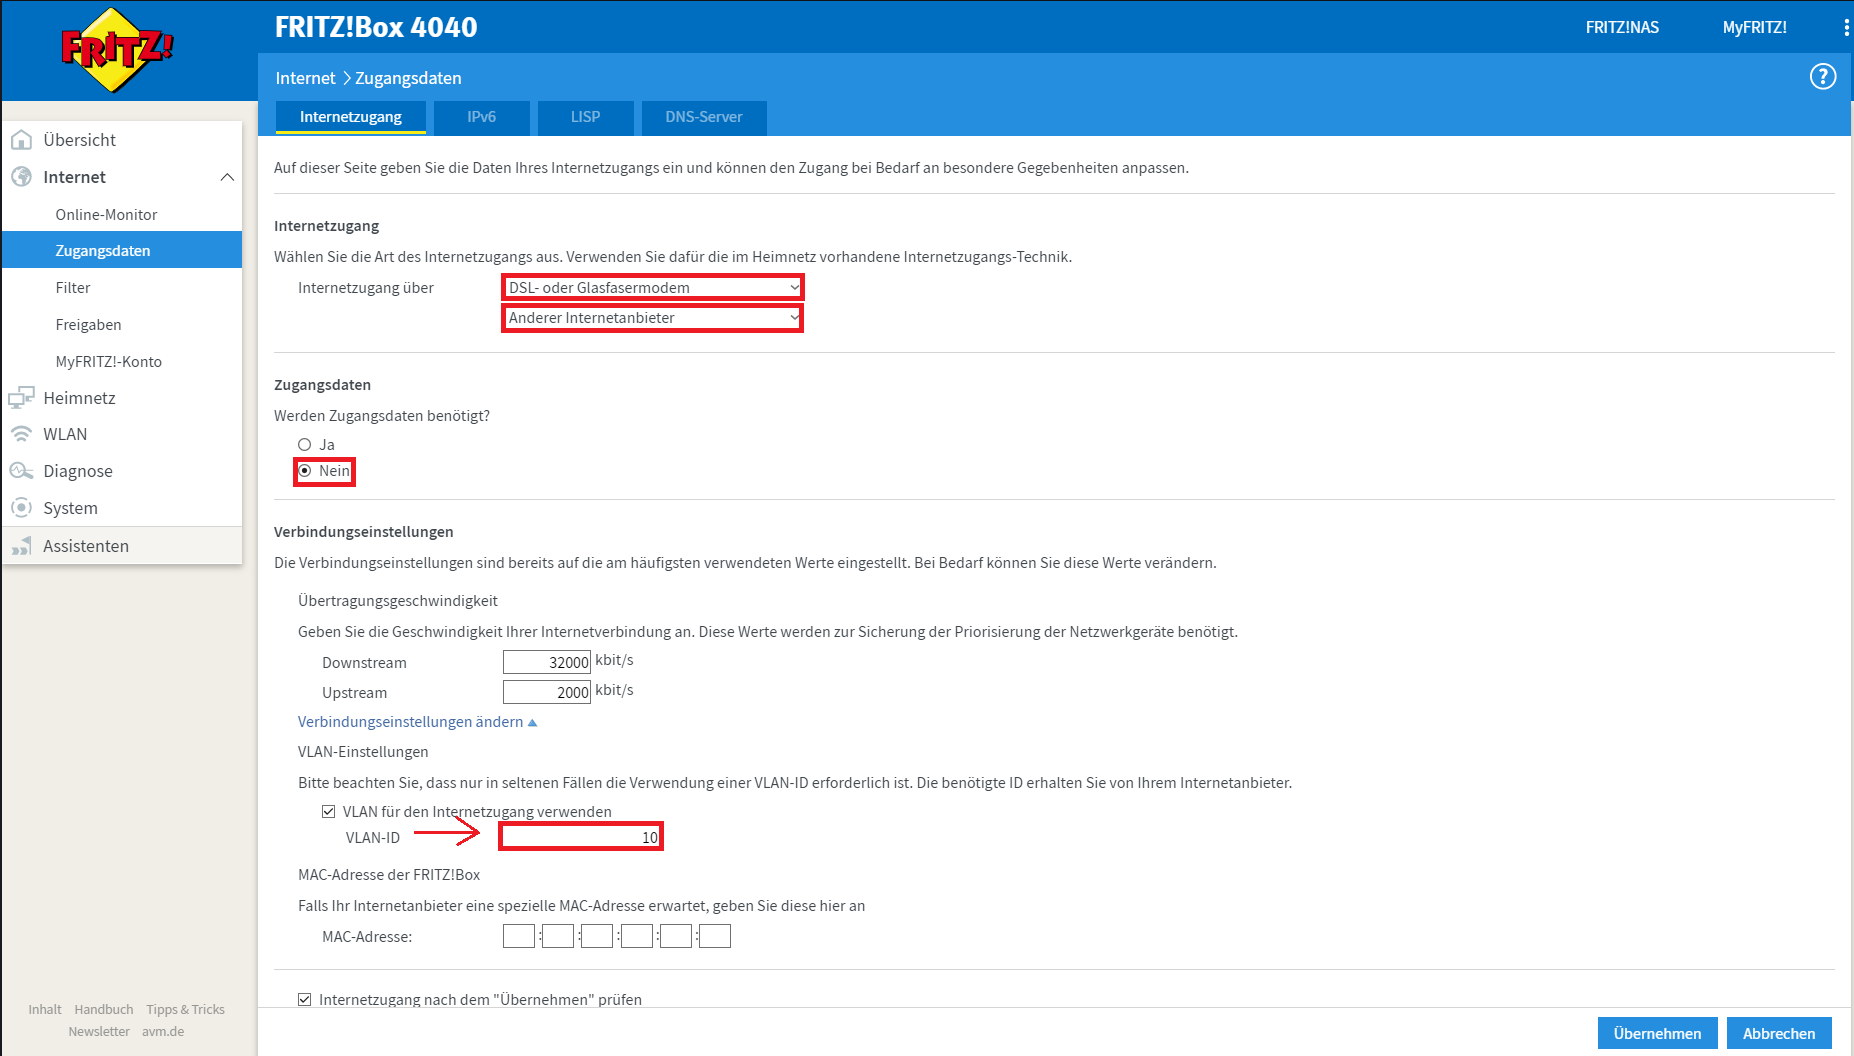Click the VLAN-ID input field
1854x1056 pixels.
click(581, 837)
